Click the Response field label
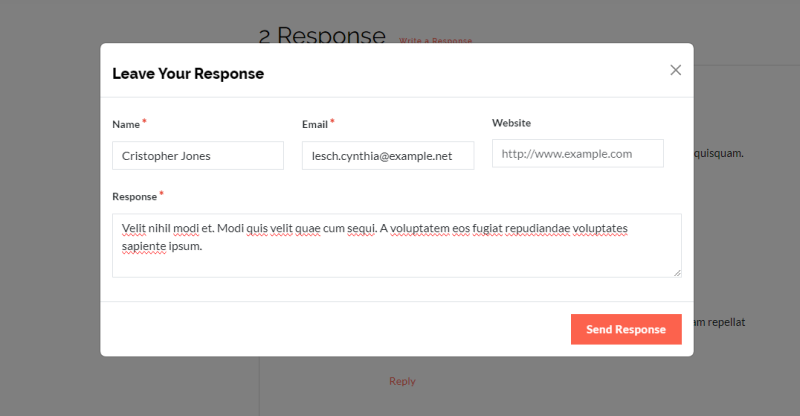 pos(135,197)
